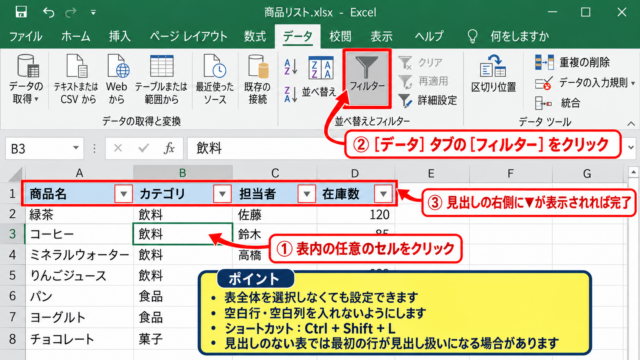
Task: Click the Redo arrow icon
Action: click(71, 12)
